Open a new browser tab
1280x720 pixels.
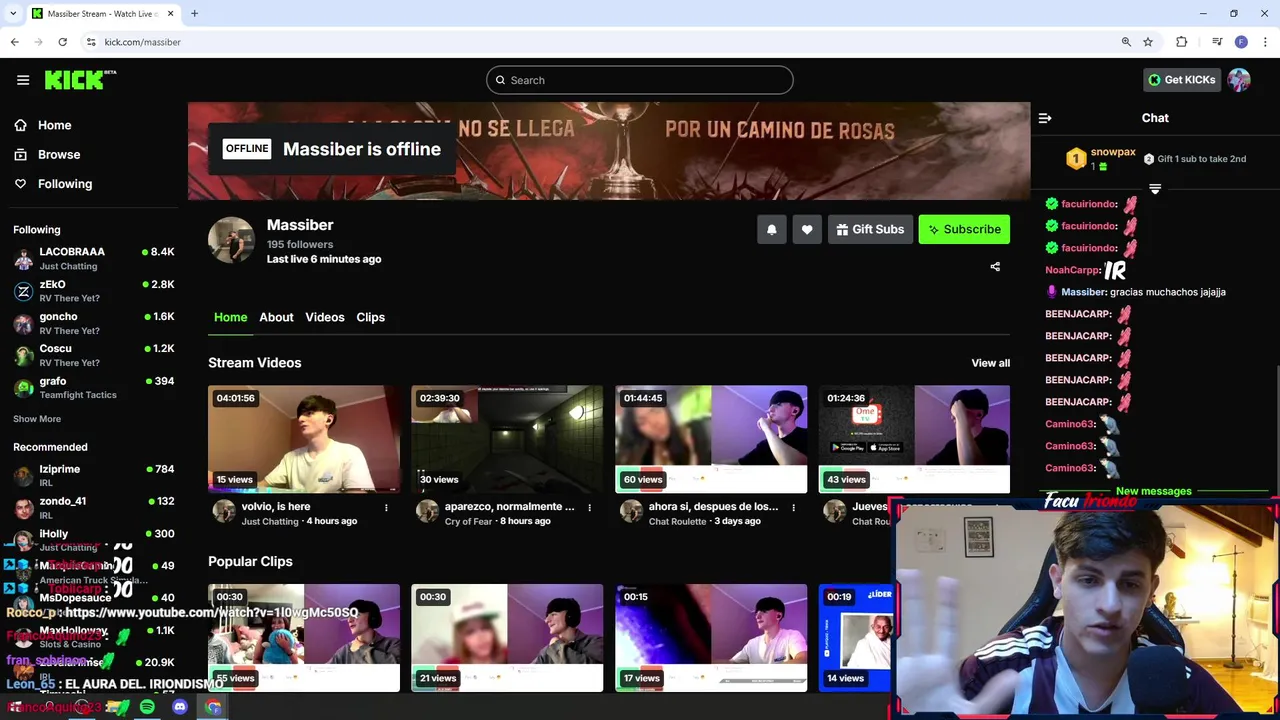click(194, 13)
